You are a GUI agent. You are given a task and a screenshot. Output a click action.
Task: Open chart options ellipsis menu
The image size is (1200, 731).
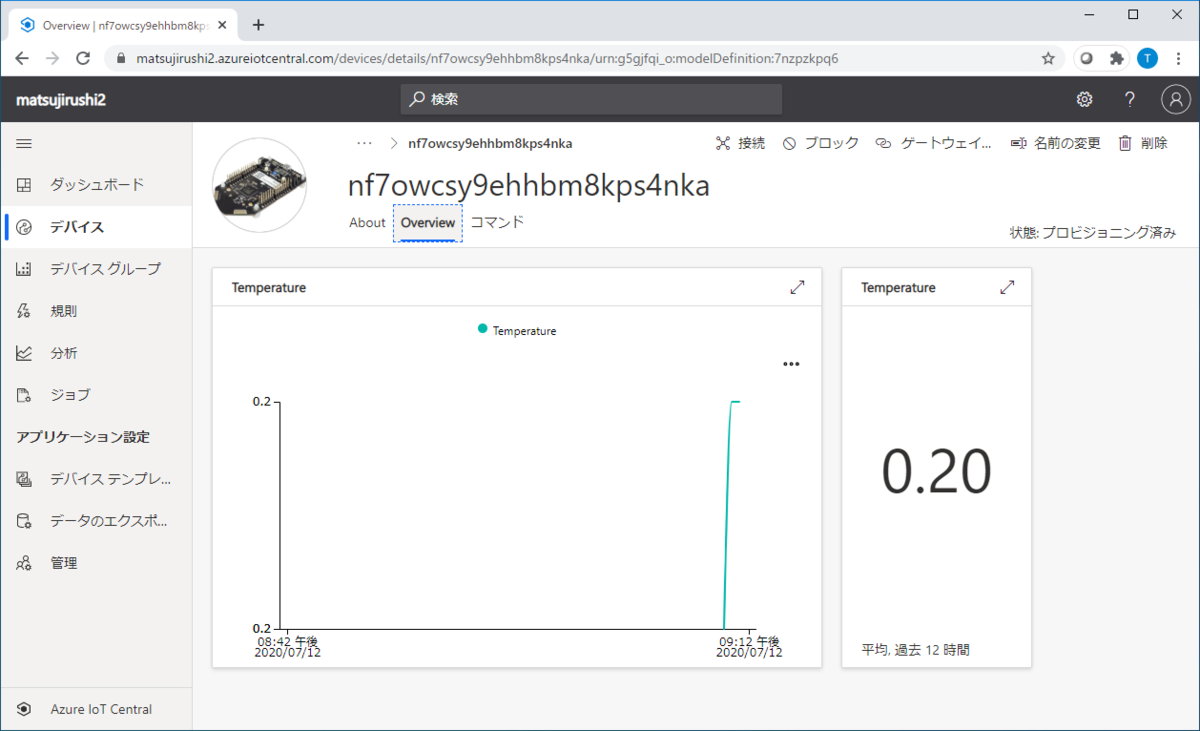[x=791, y=364]
